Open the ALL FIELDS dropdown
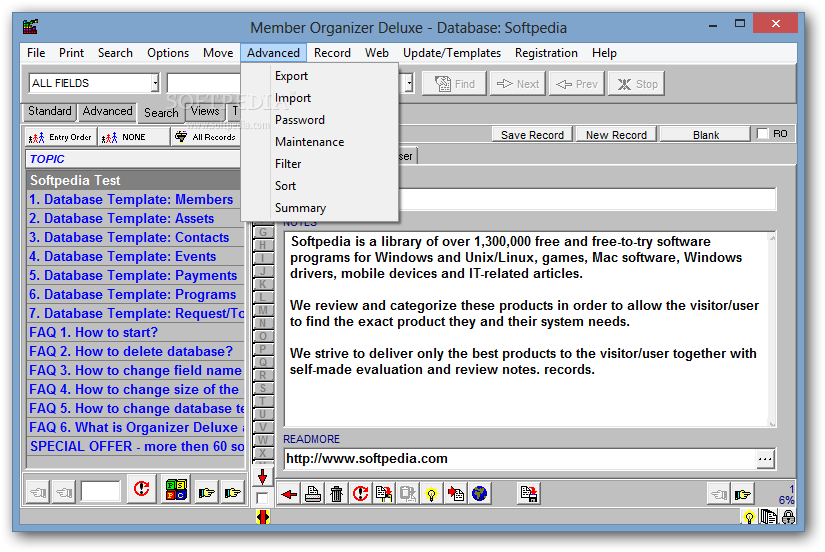The height and width of the screenshot is (552, 825). [x=155, y=83]
